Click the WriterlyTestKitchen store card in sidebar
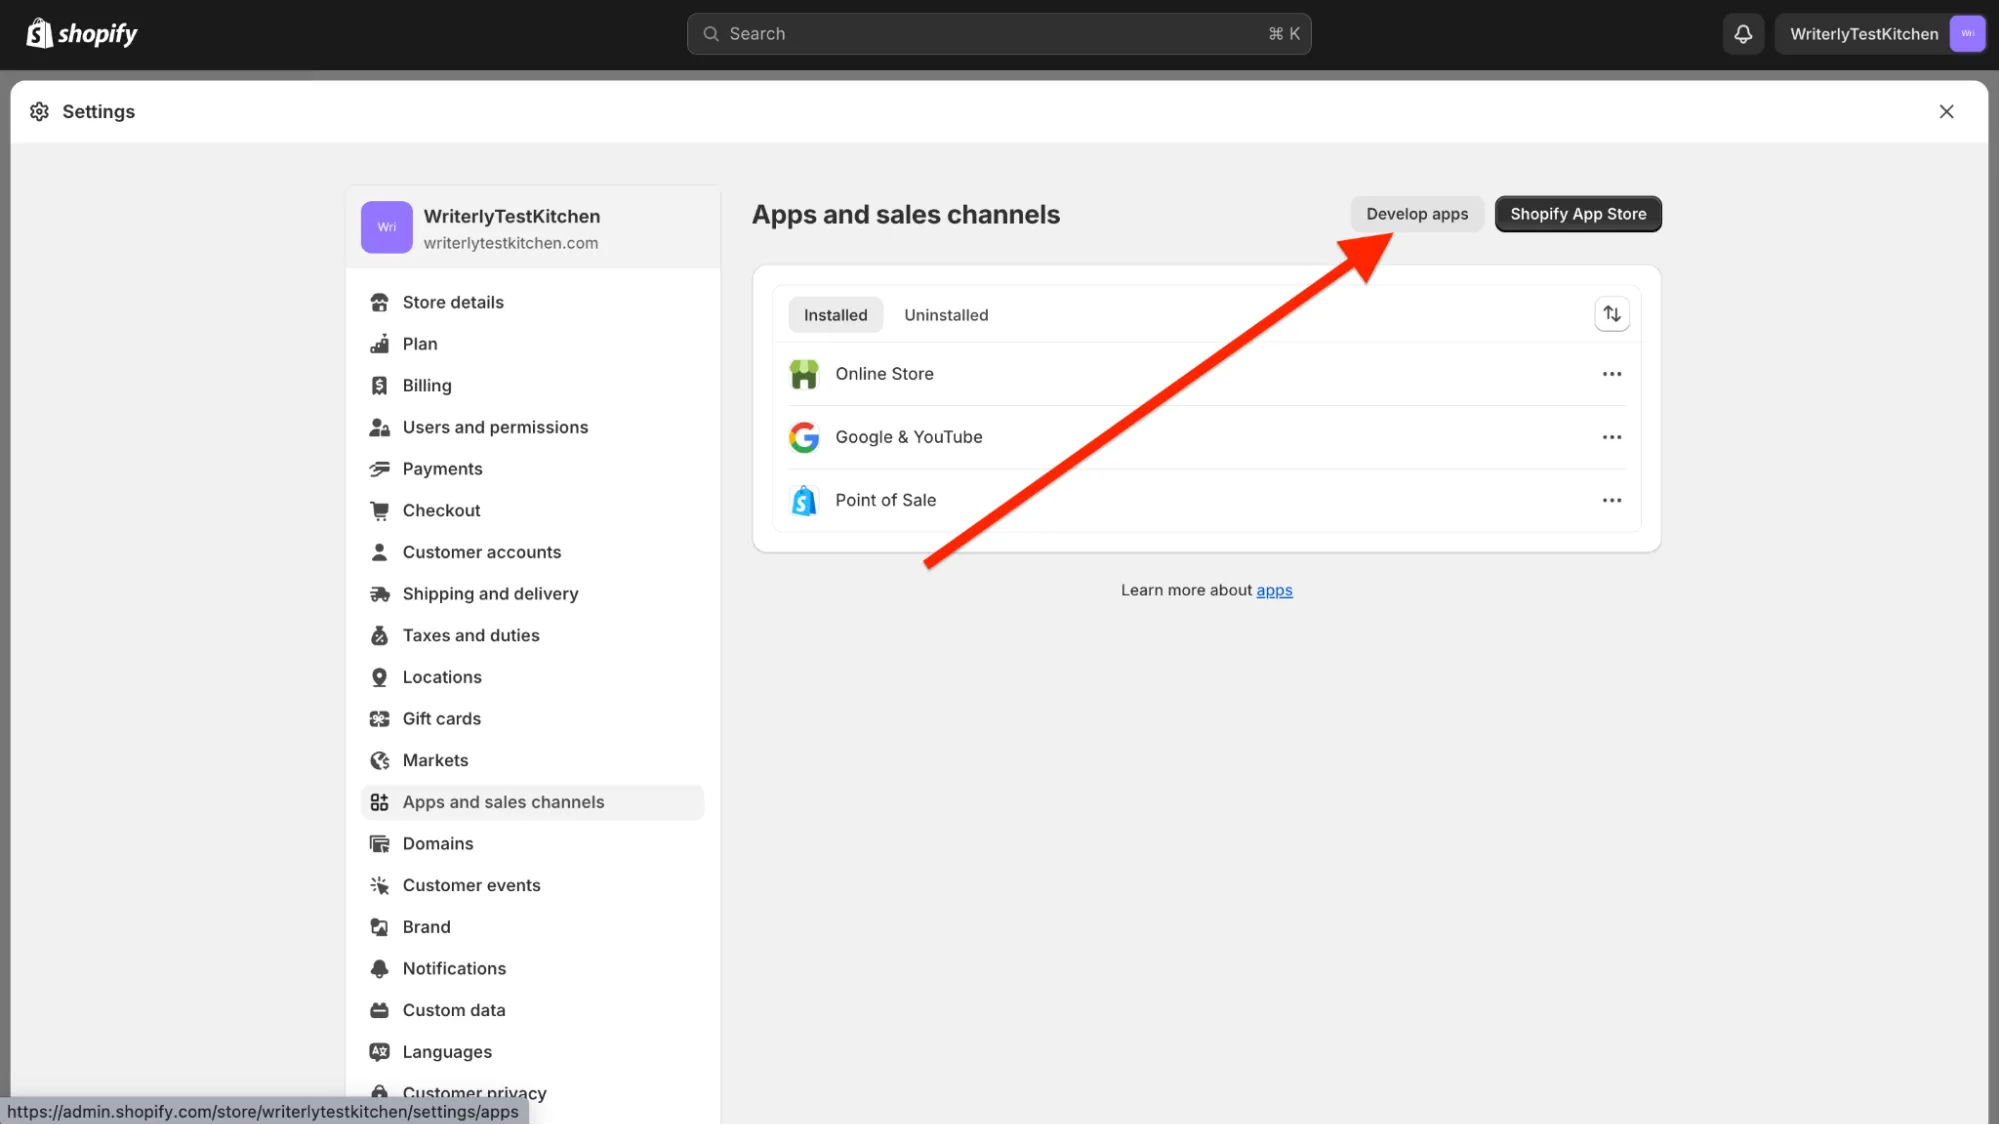 pos(533,228)
